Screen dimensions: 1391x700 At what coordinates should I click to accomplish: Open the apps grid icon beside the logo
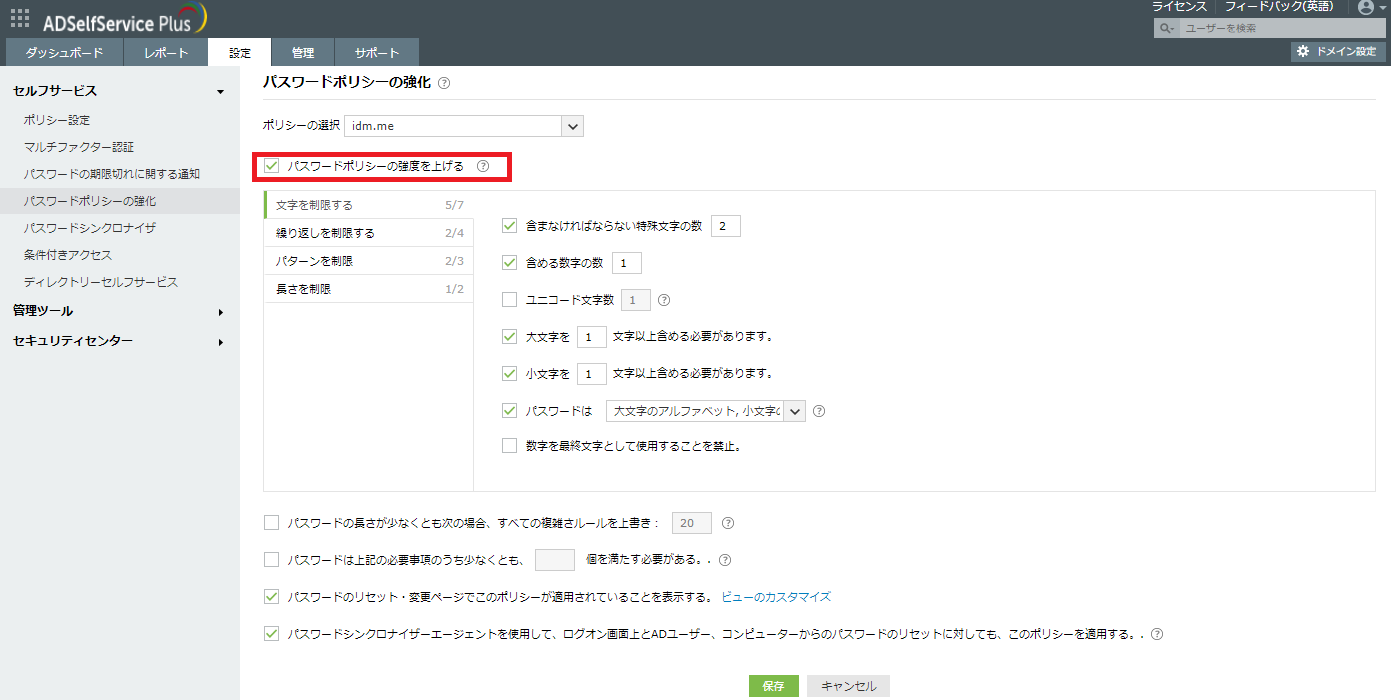click(20, 17)
